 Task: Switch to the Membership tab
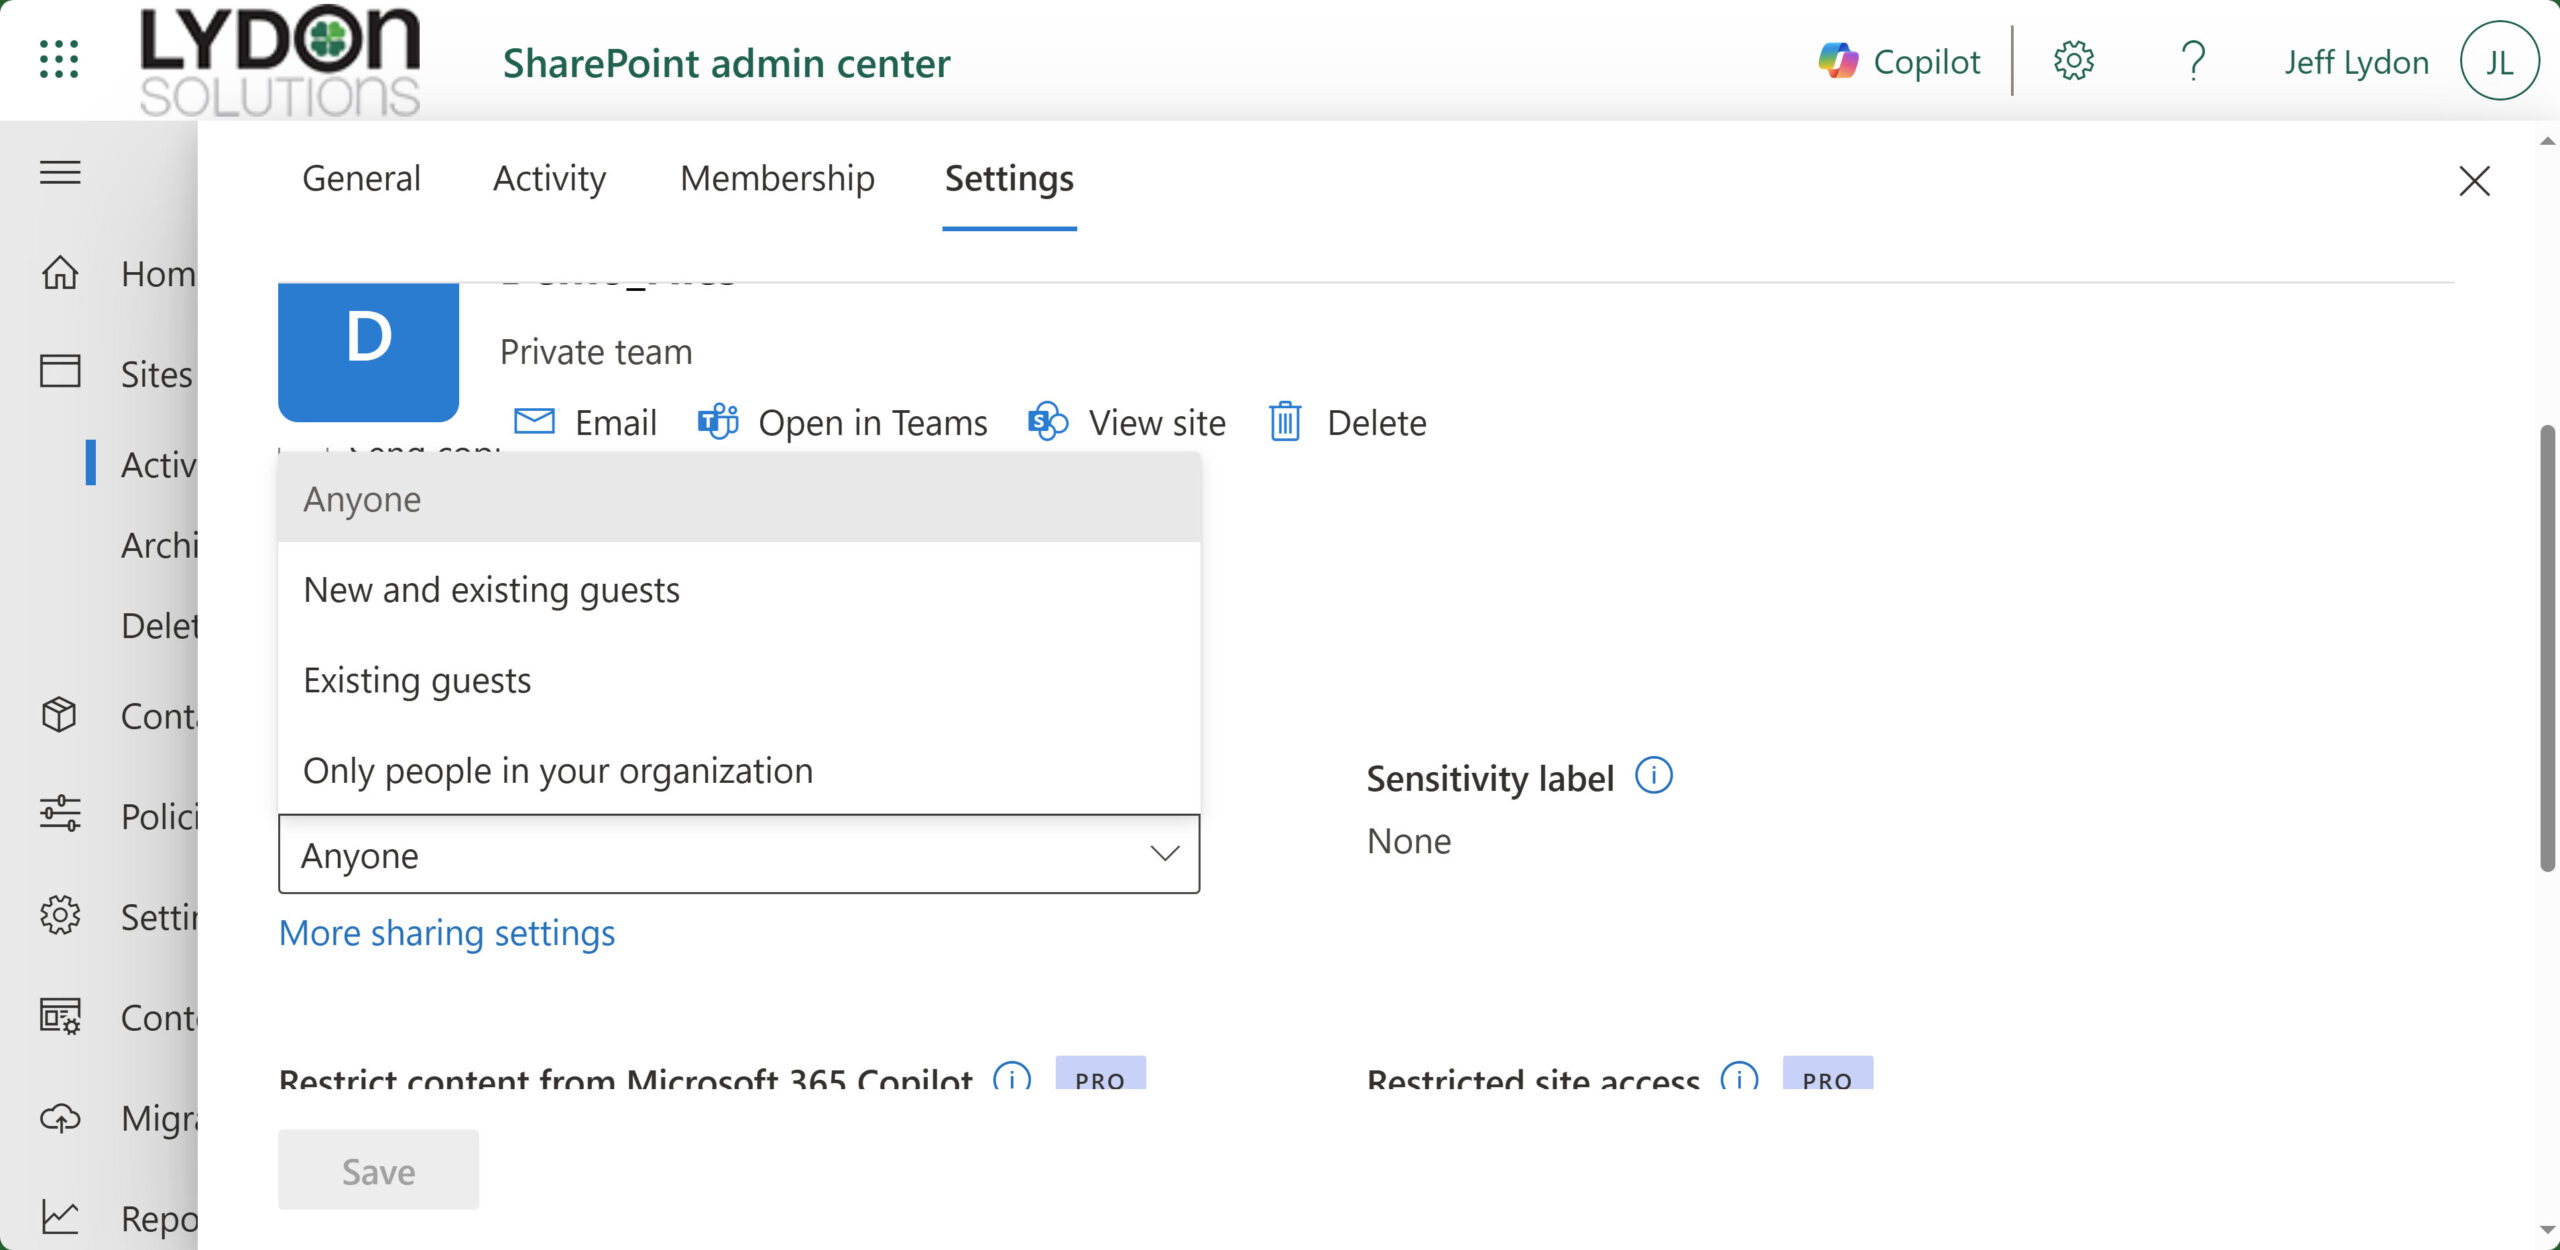coord(777,178)
